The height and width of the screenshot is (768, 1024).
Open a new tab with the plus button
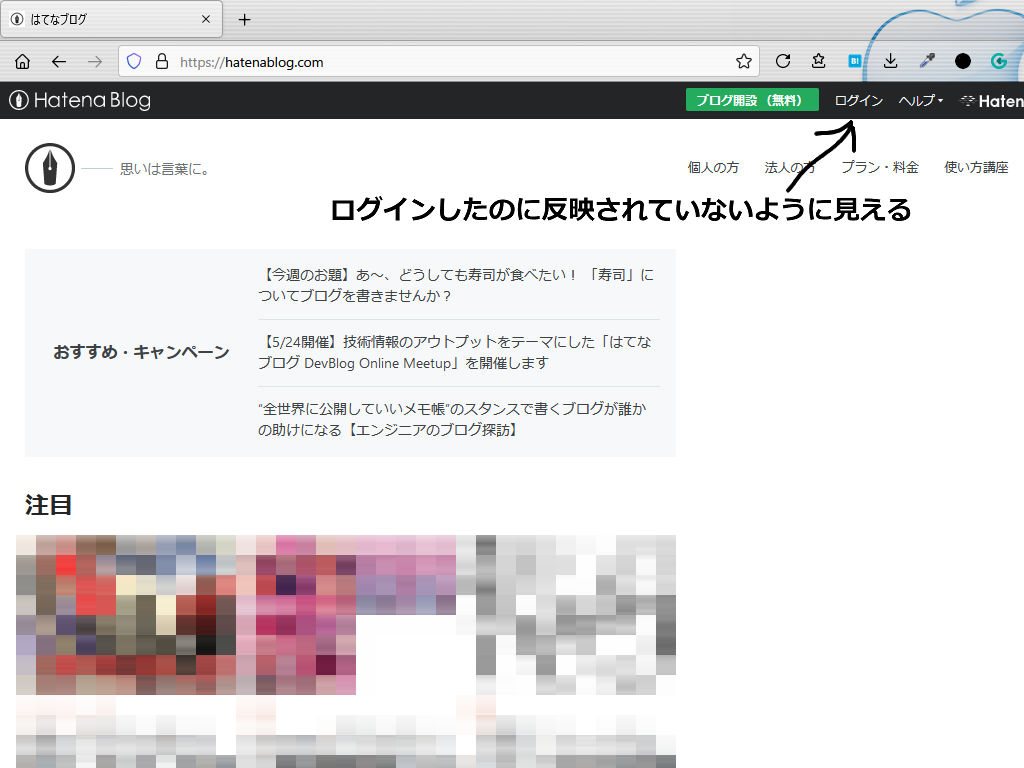click(244, 20)
